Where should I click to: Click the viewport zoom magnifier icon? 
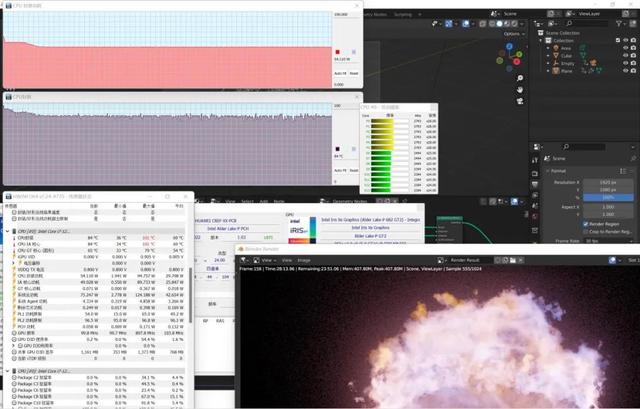point(520,78)
